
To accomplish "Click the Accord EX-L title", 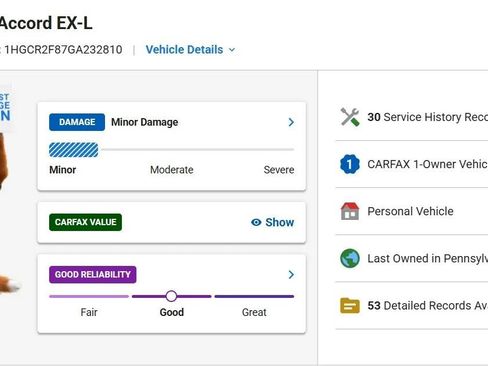I will point(46,23).
